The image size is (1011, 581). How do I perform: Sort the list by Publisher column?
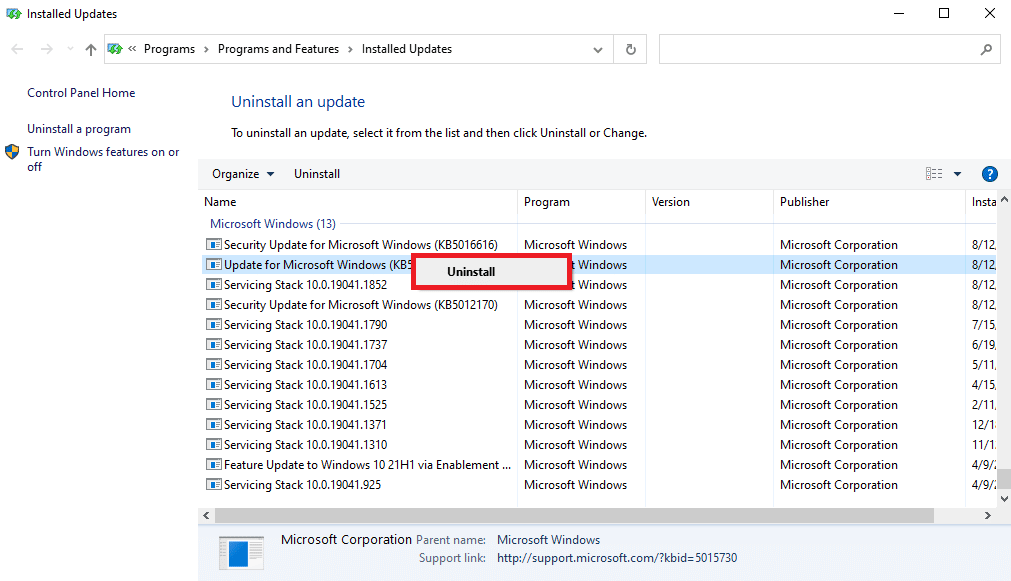pos(805,202)
